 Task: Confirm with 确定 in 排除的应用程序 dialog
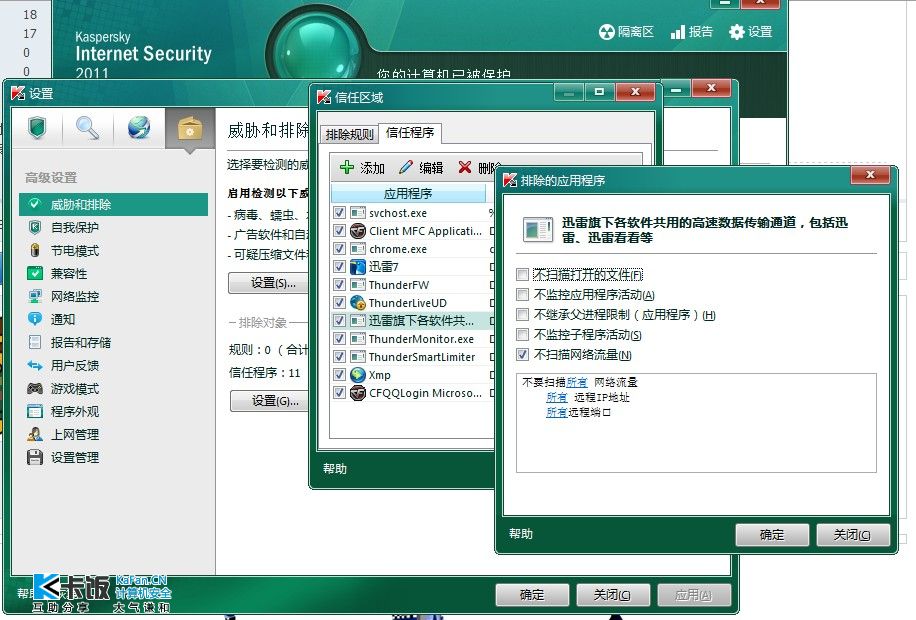tap(772, 535)
